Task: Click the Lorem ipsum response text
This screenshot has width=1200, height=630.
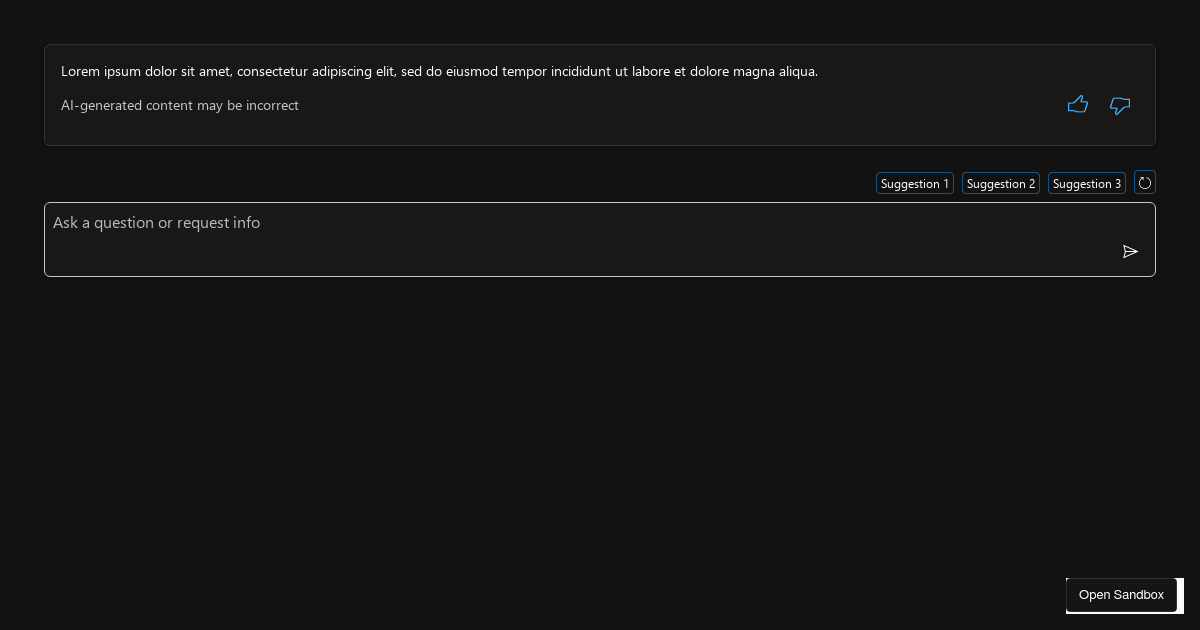Action: point(439,71)
